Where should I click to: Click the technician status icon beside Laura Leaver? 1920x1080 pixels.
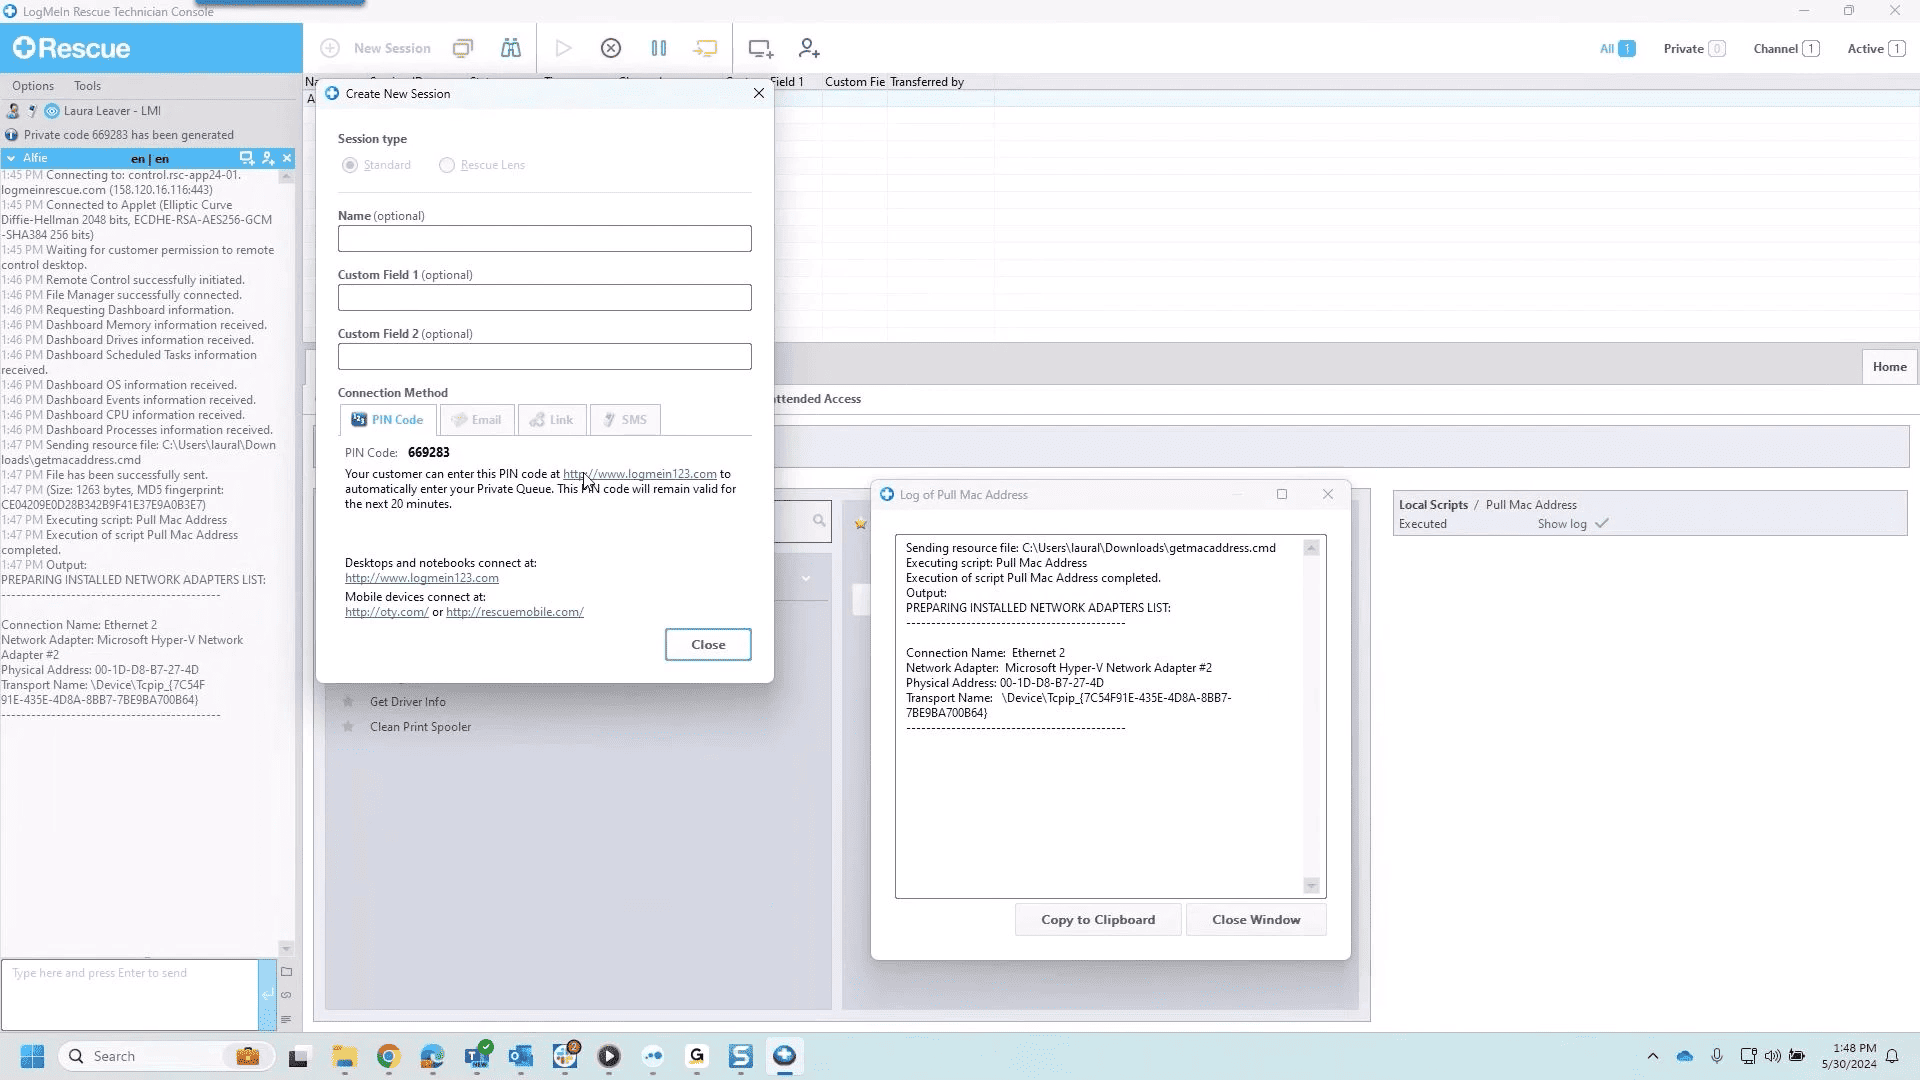pyautogui.click(x=13, y=111)
